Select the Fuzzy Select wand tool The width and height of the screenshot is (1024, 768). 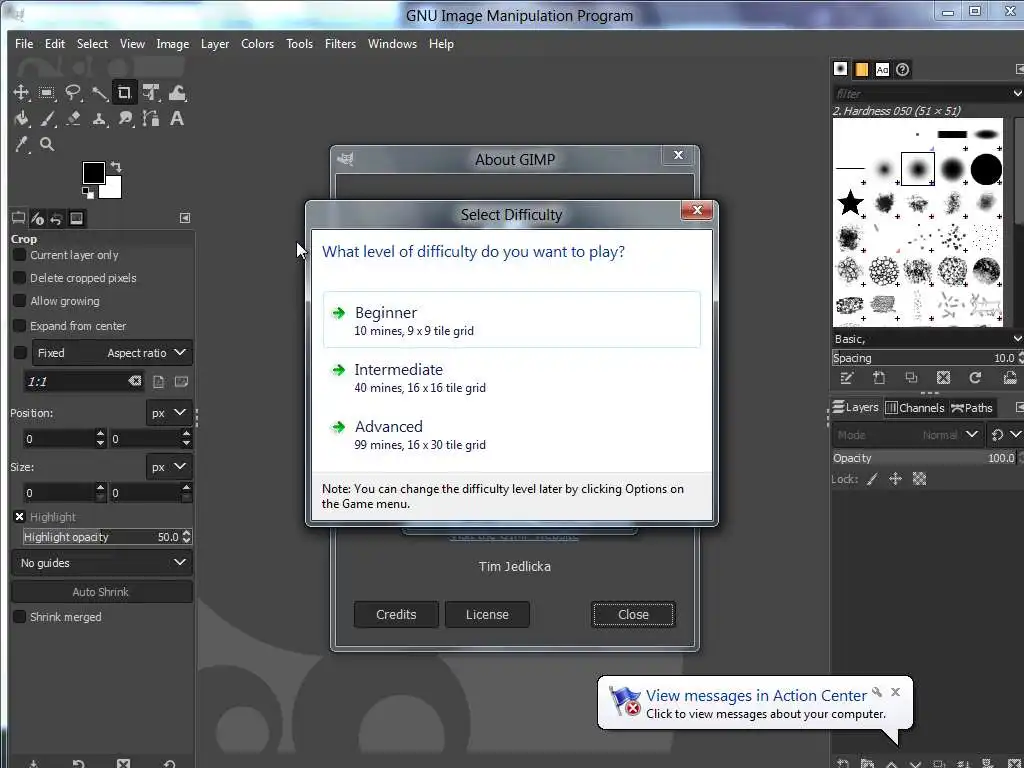tap(99, 93)
